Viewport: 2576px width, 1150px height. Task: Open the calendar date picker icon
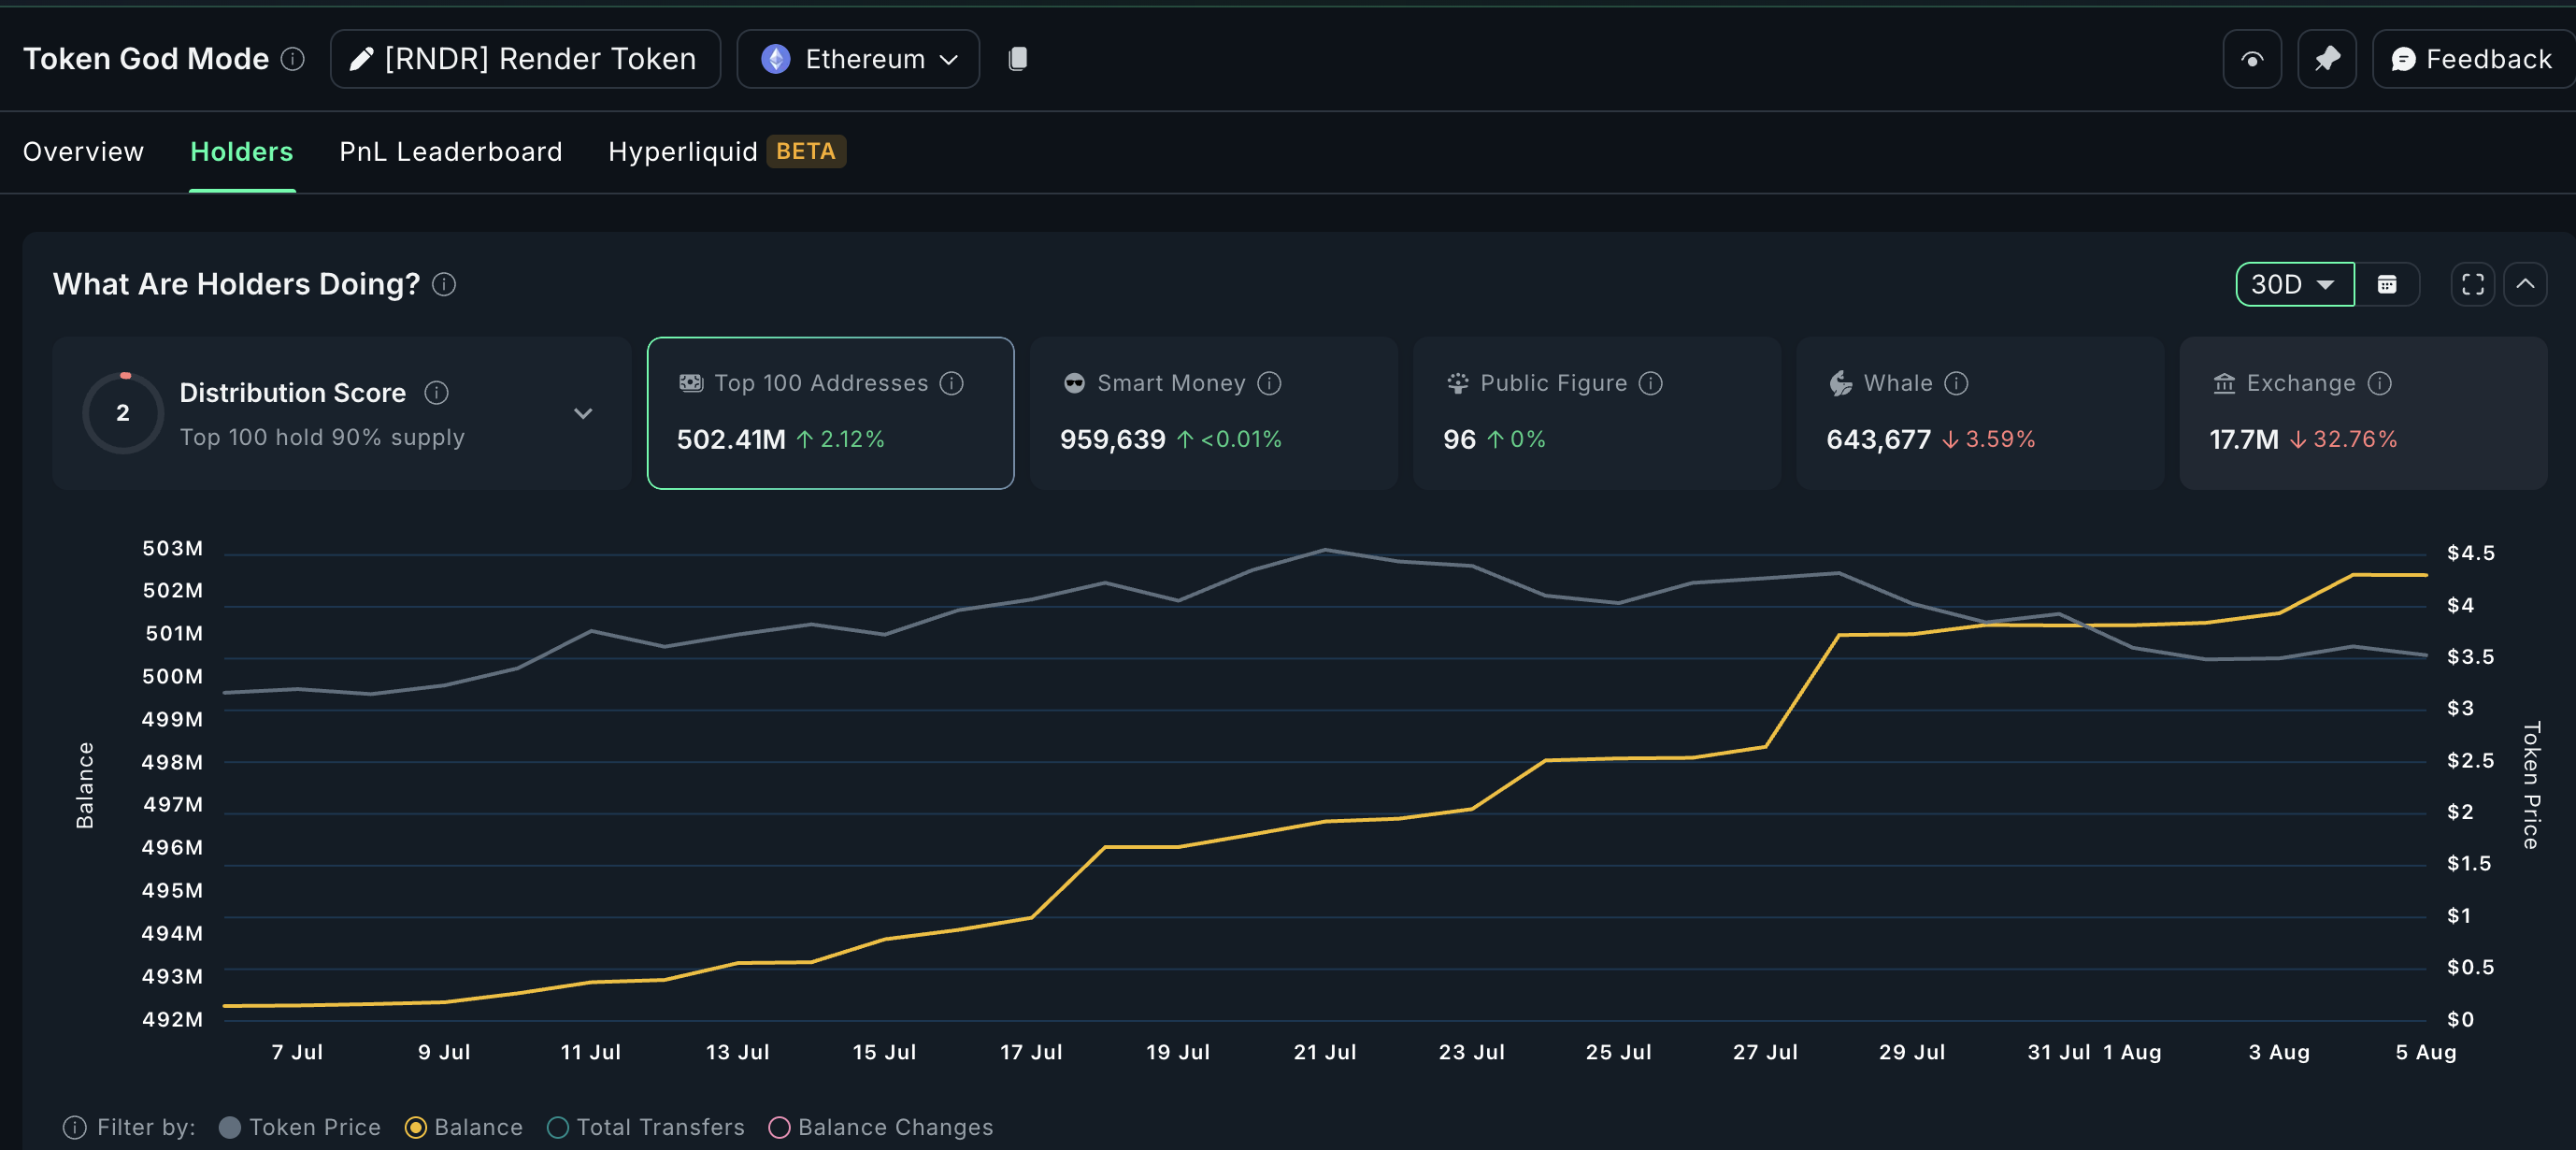[x=2386, y=285]
